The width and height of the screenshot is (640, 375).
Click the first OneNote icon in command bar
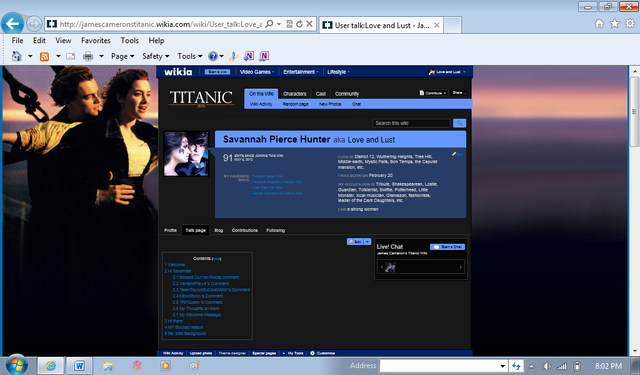[249, 56]
